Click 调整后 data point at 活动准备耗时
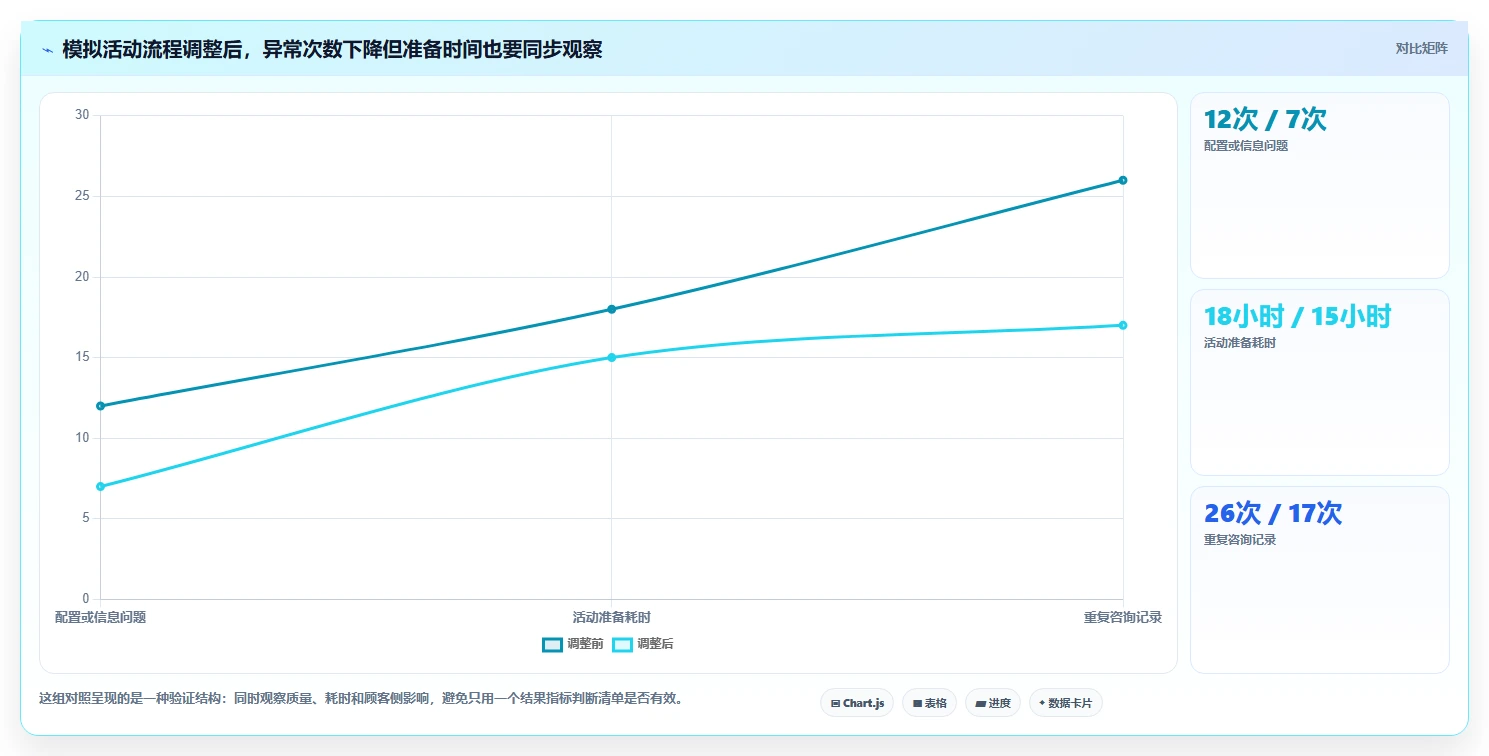The width and height of the screenshot is (1489, 756). coord(611,357)
